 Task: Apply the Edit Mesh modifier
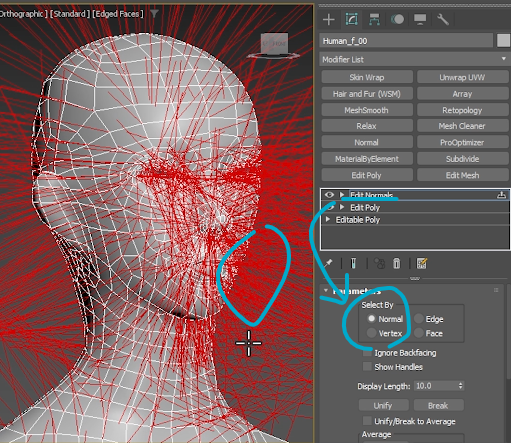(x=463, y=175)
